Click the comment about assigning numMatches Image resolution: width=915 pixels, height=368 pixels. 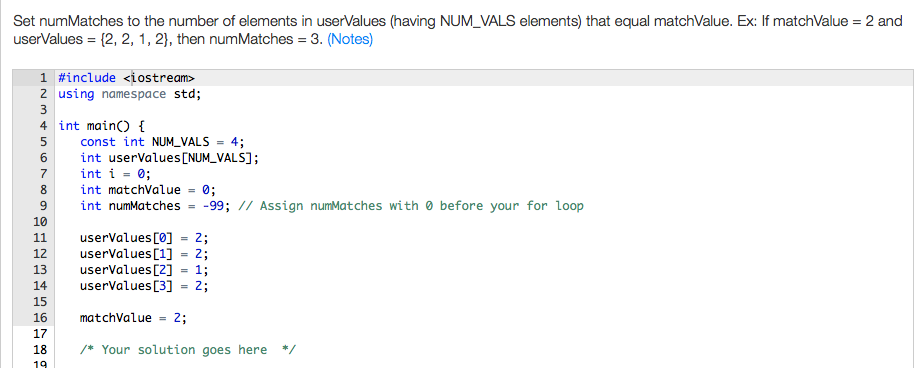pos(410,206)
